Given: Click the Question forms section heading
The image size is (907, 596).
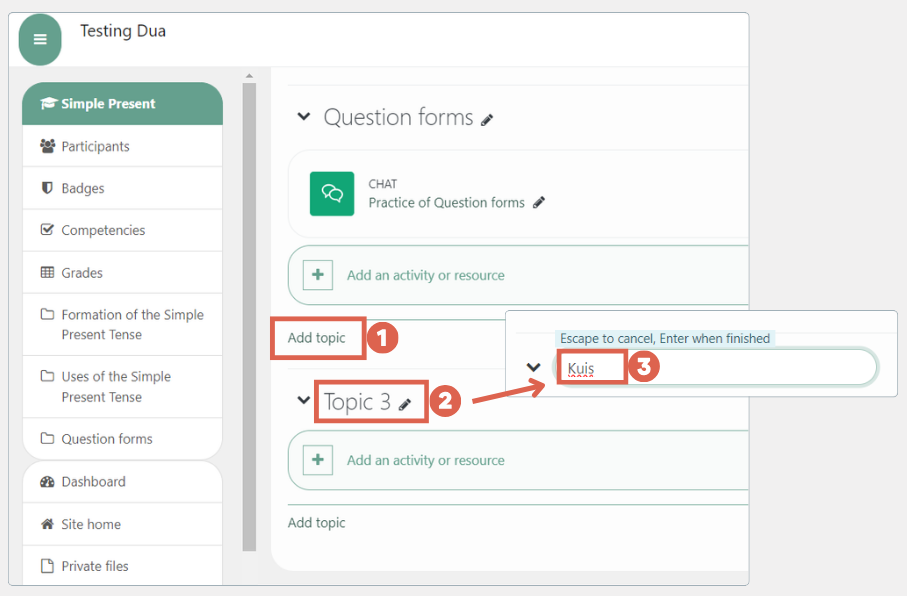Looking at the screenshot, I should coord(398,117).
